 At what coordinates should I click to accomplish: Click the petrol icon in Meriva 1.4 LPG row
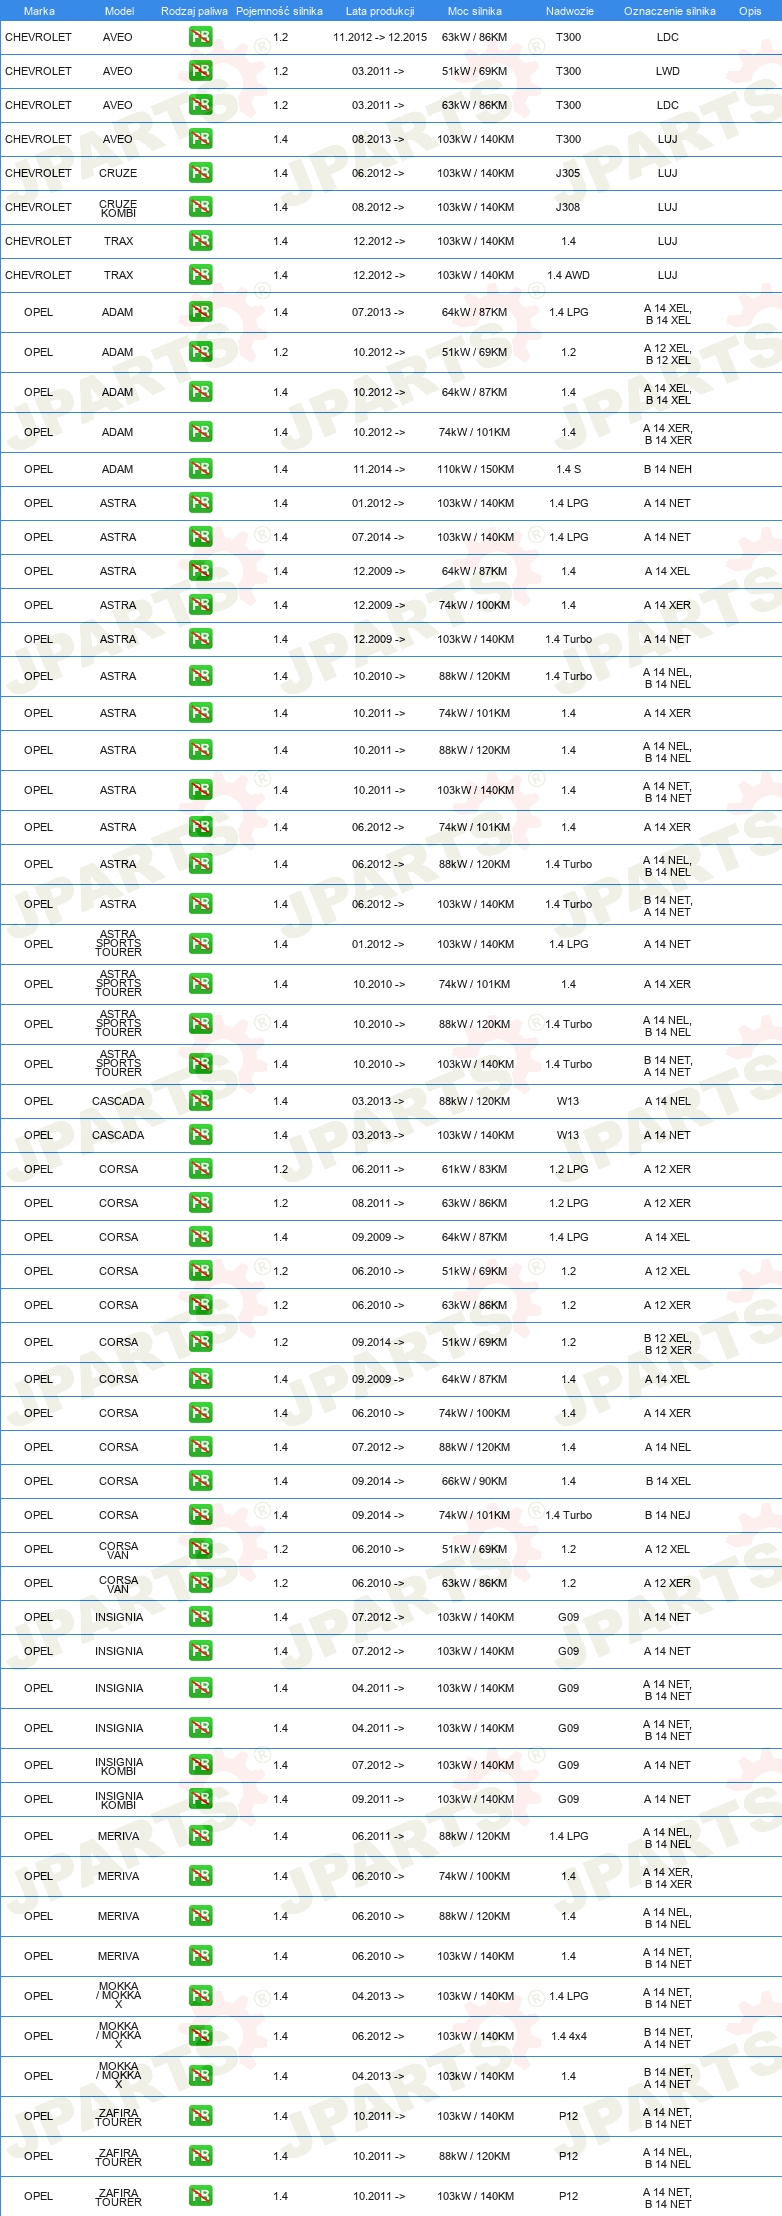(200, 1836)
